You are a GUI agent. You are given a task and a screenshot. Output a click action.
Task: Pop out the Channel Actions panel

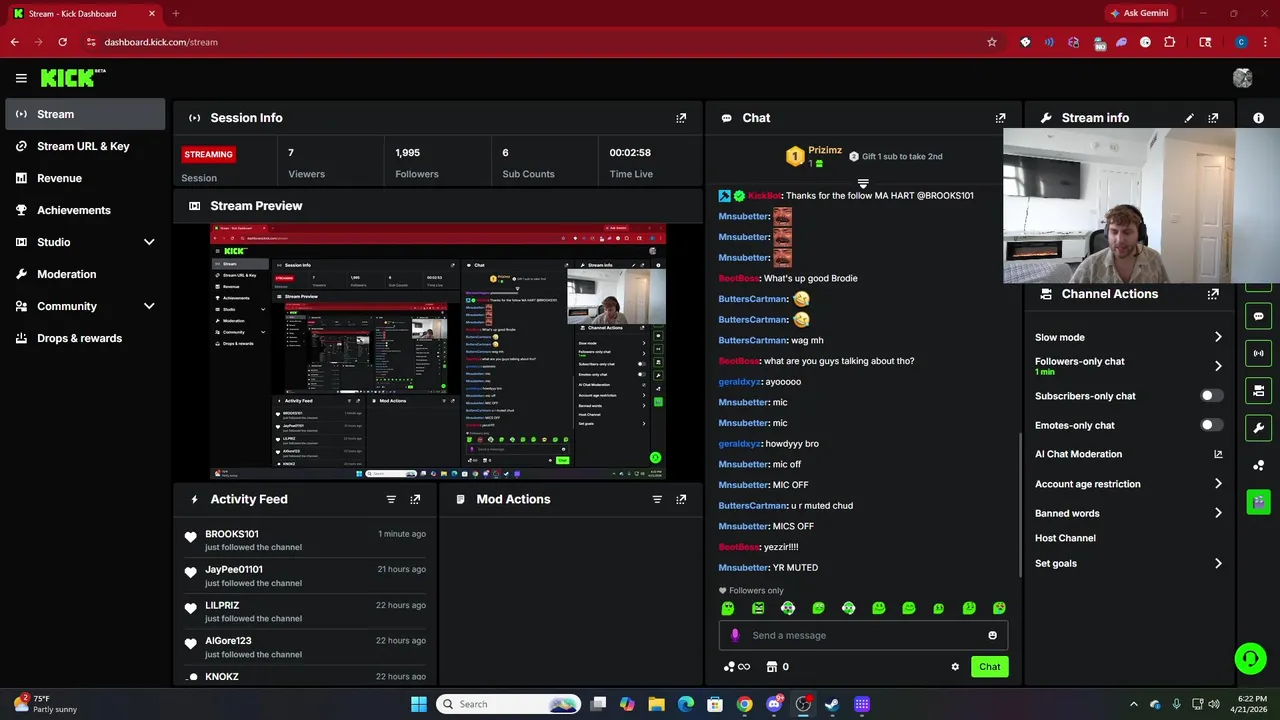click(1213, 294)
